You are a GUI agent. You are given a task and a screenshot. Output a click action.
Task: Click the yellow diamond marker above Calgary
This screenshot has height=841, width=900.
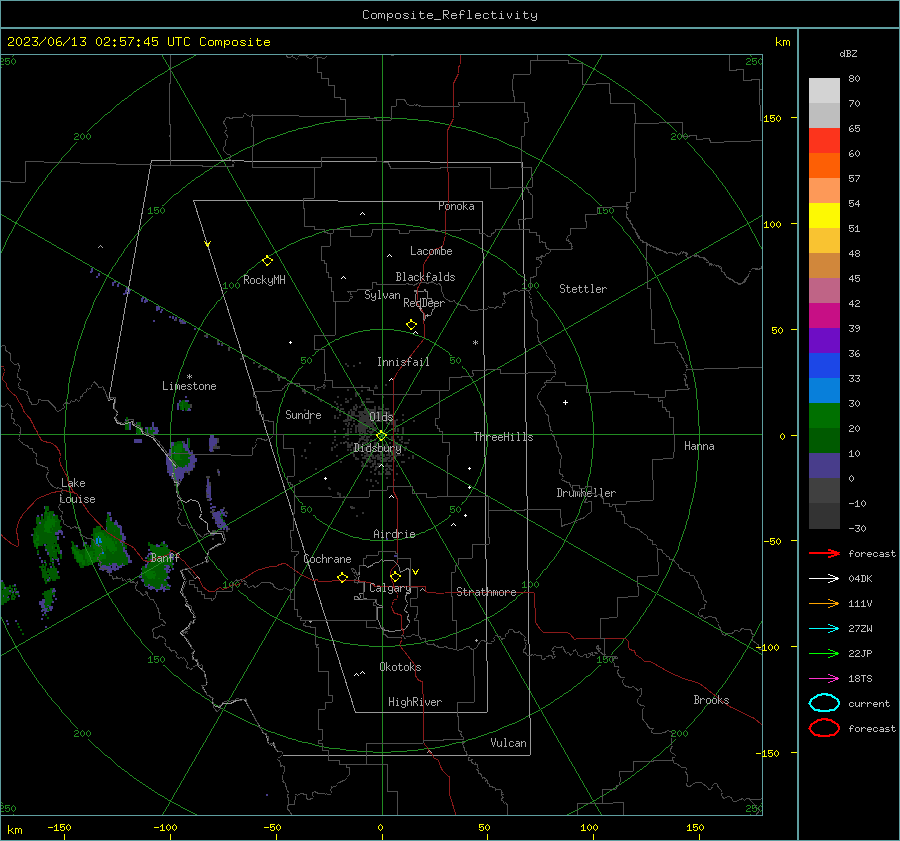click(395, 576)
